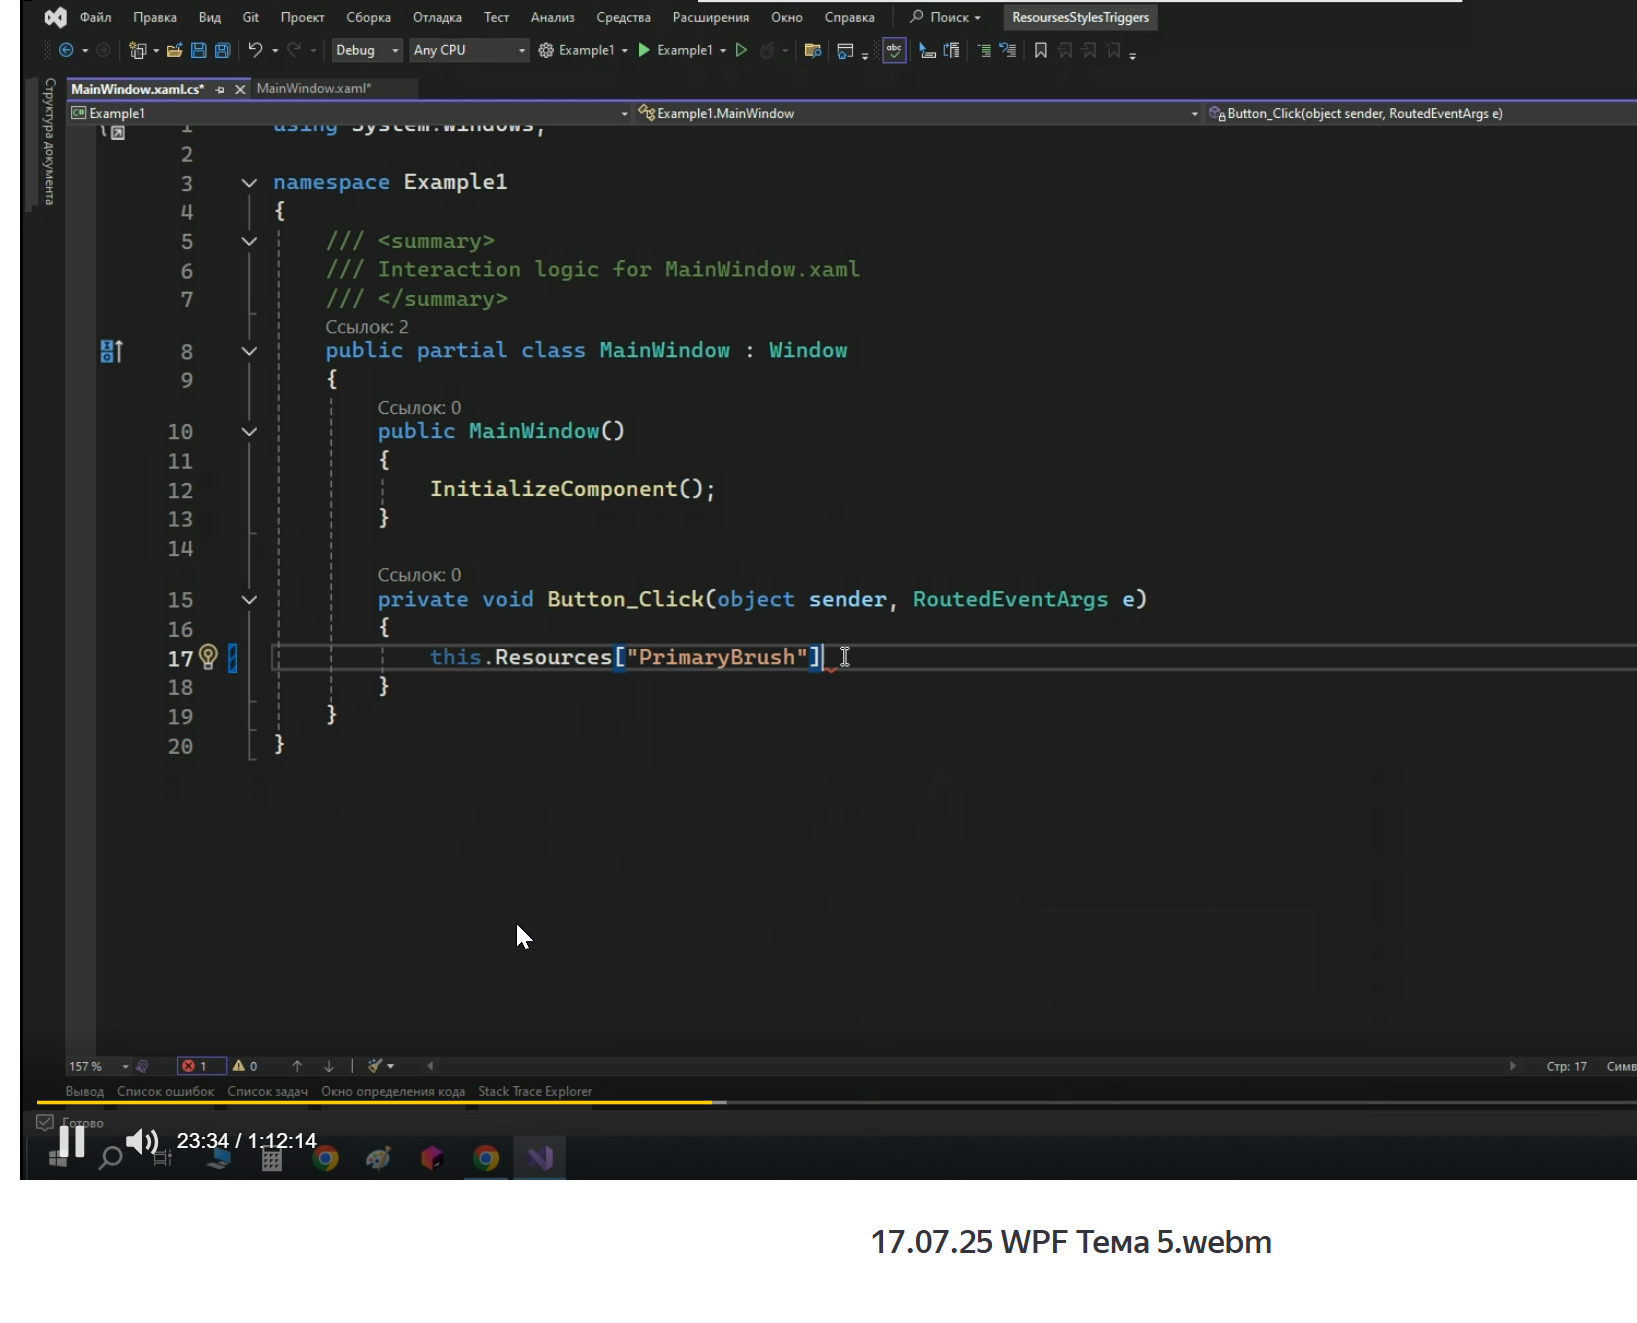Screen dimensions: 1637x1323
Task: Click the new project toolbar icon
Action: (x=138, y=50)
